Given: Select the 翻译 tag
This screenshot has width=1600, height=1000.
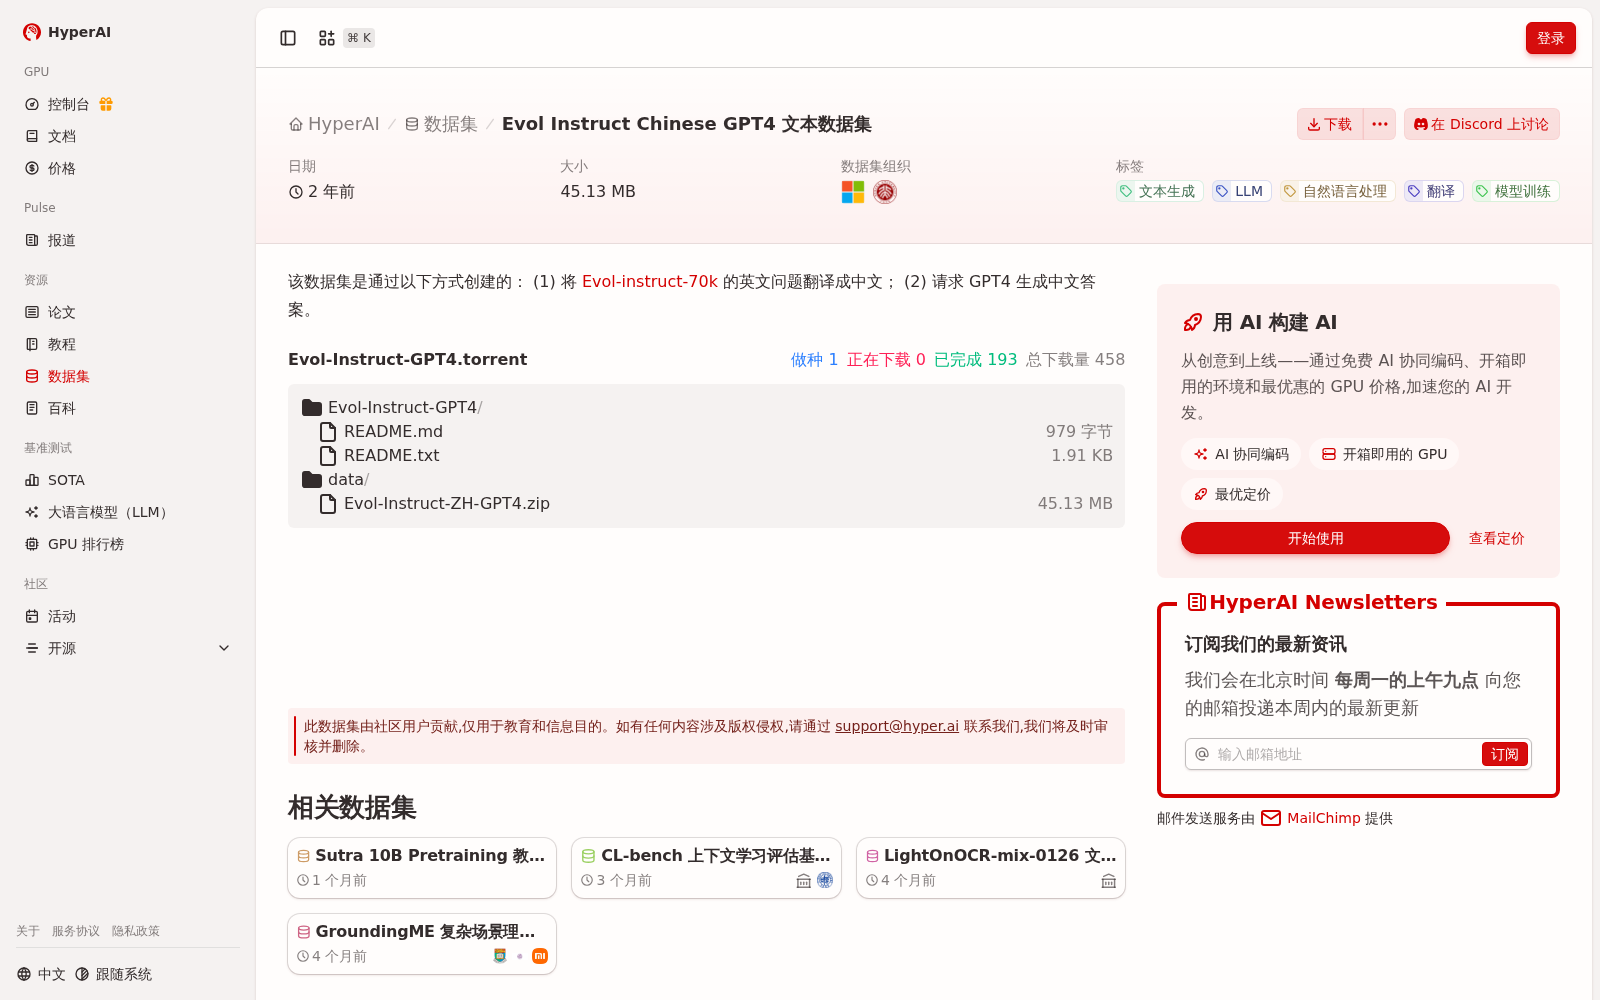Looking at the screenshot, I should point(1433,191).
